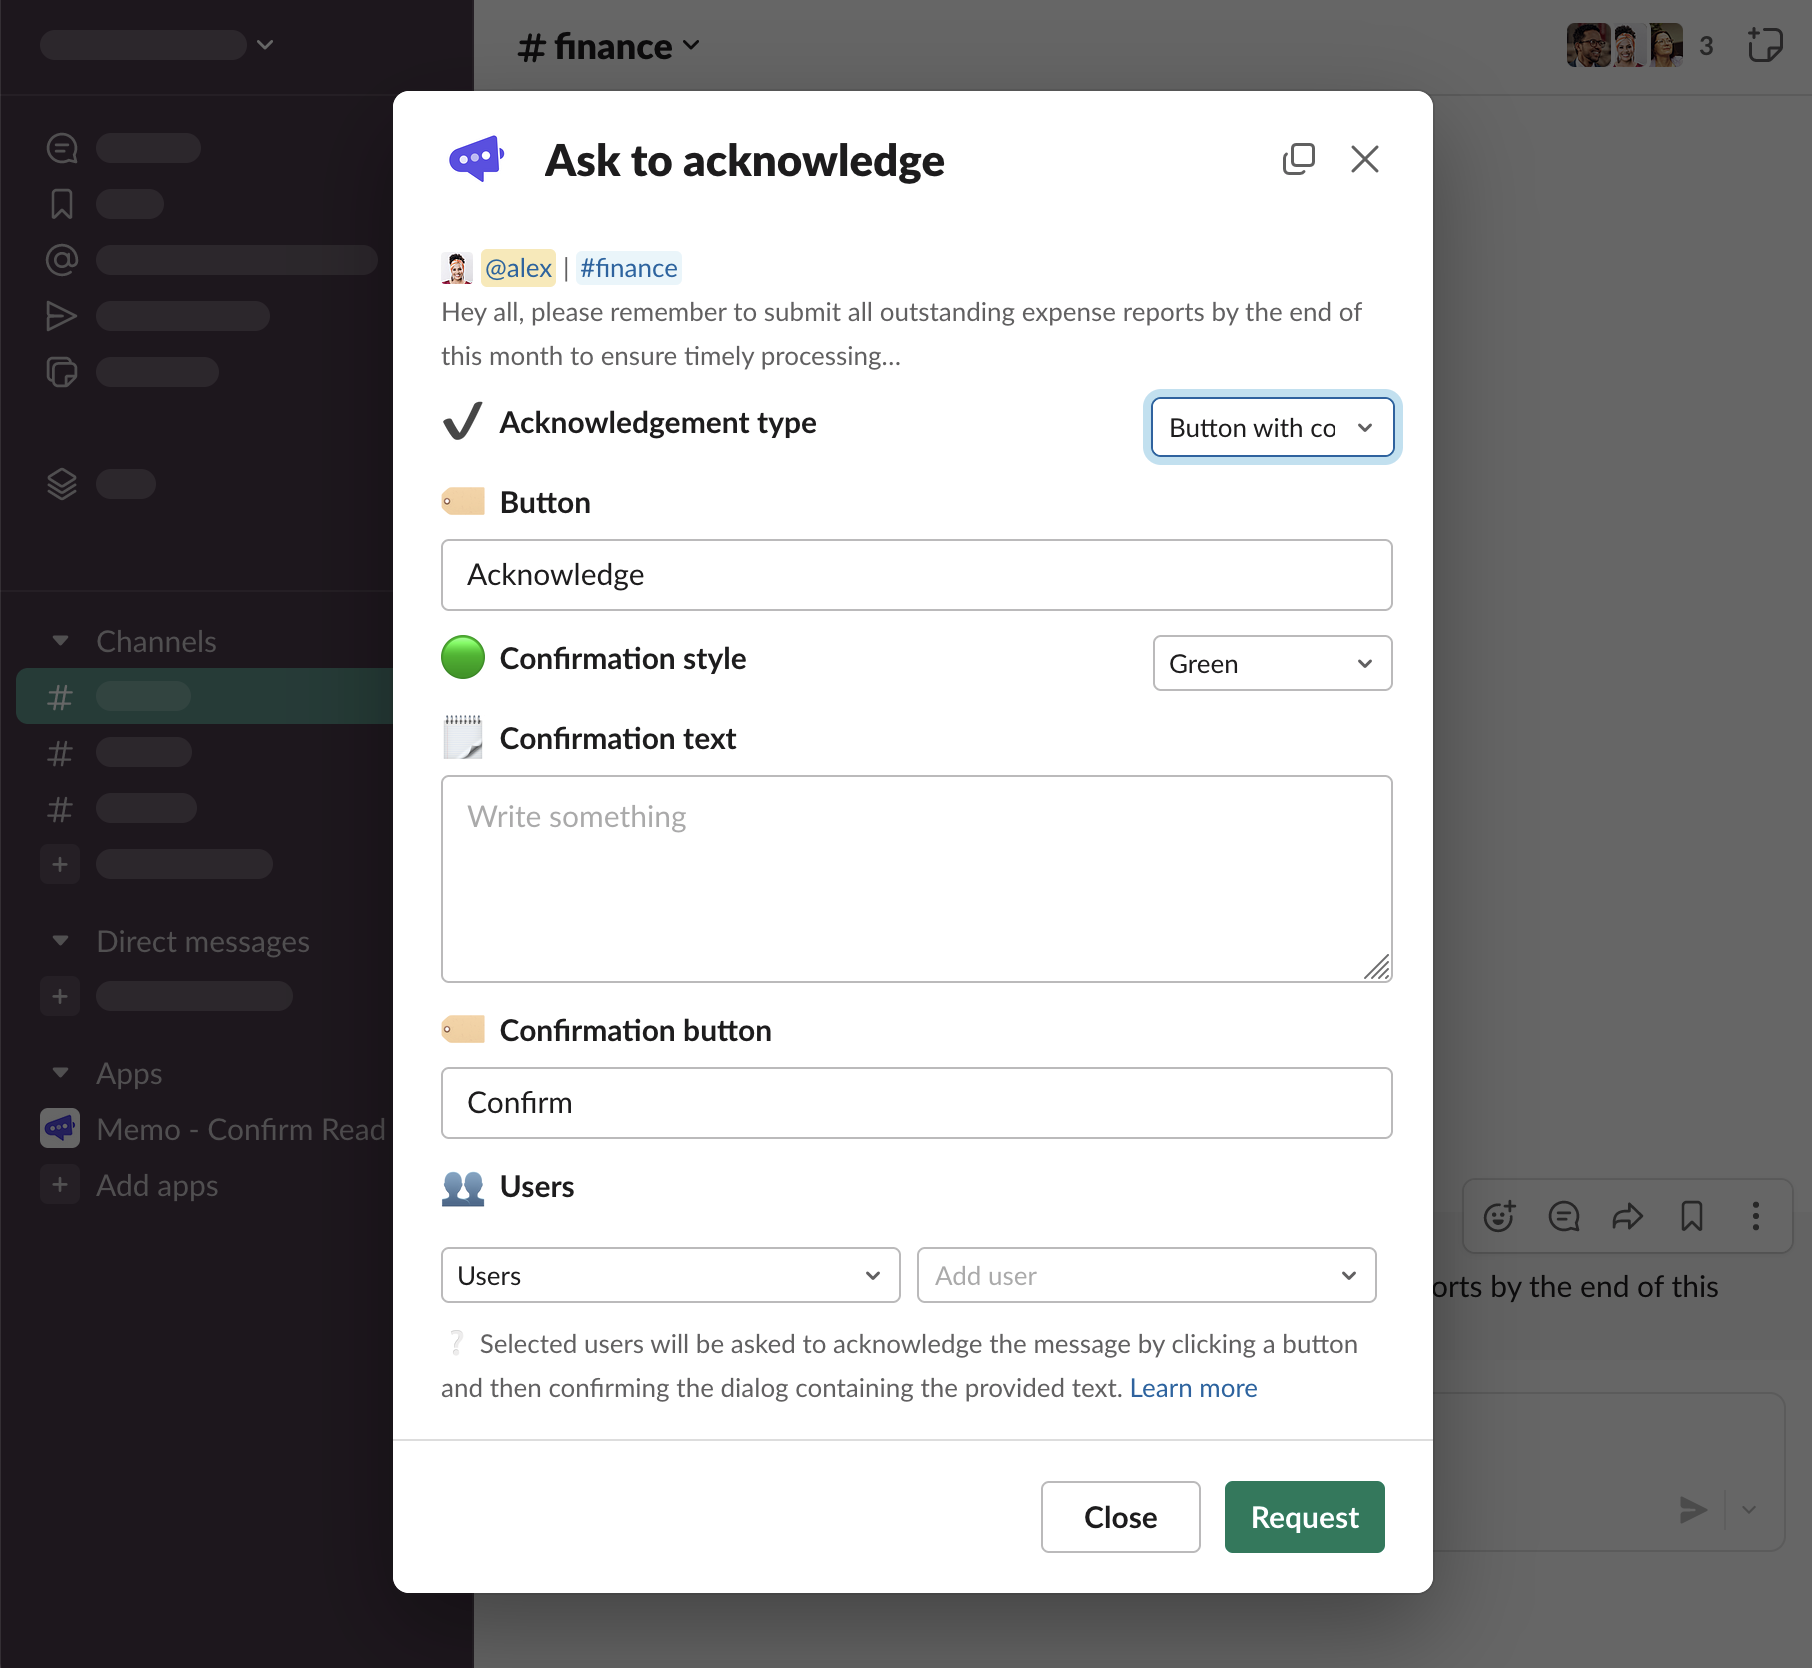Open the Acknowledgement type dropdown
The width and height of the screenshot is (1812, 1668).
pos(1271,428)
